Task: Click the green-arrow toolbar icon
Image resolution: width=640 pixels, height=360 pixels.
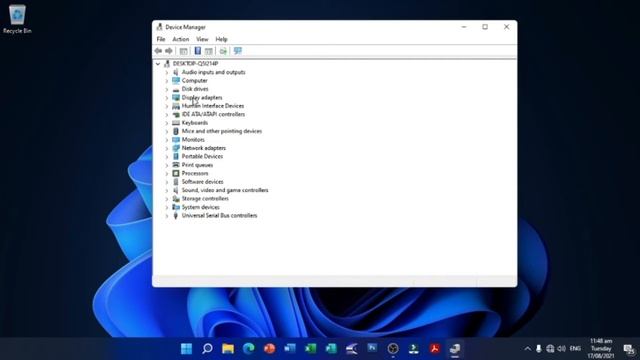Action: (x=223, y=51)
